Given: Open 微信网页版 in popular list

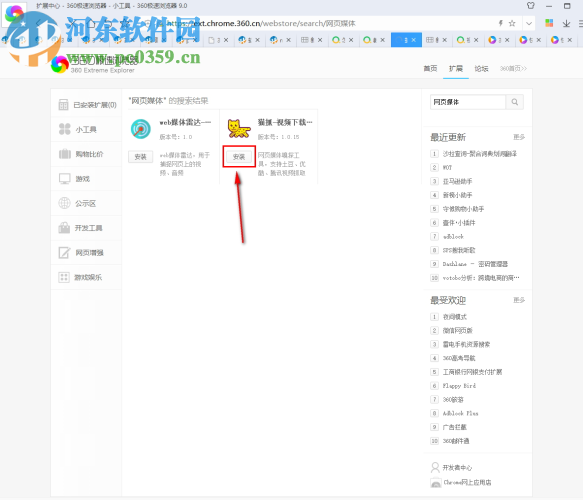Looking at the screenshot, I should coord(457,330).
